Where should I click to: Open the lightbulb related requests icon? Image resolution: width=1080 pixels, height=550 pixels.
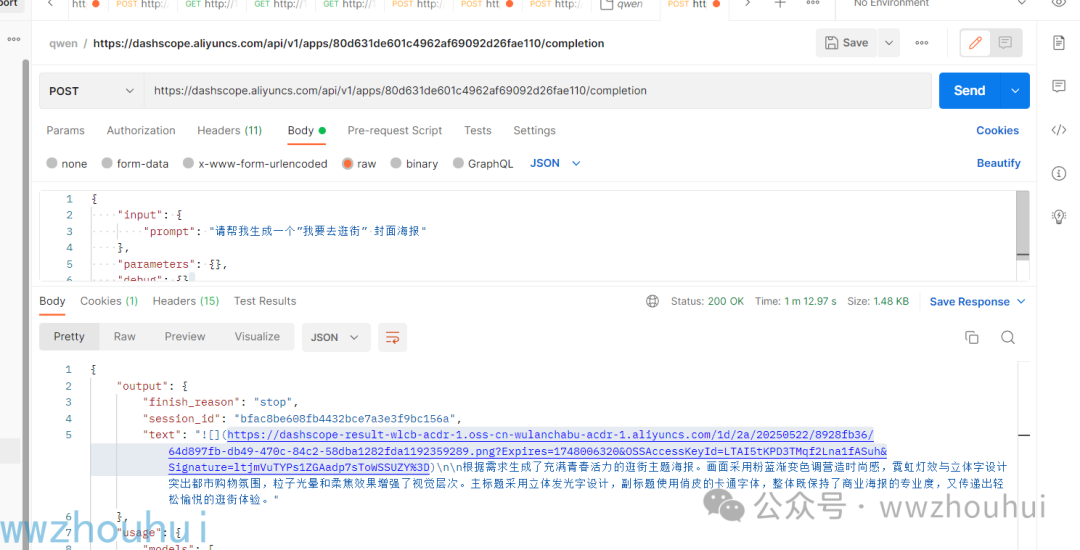(1059, 216)
